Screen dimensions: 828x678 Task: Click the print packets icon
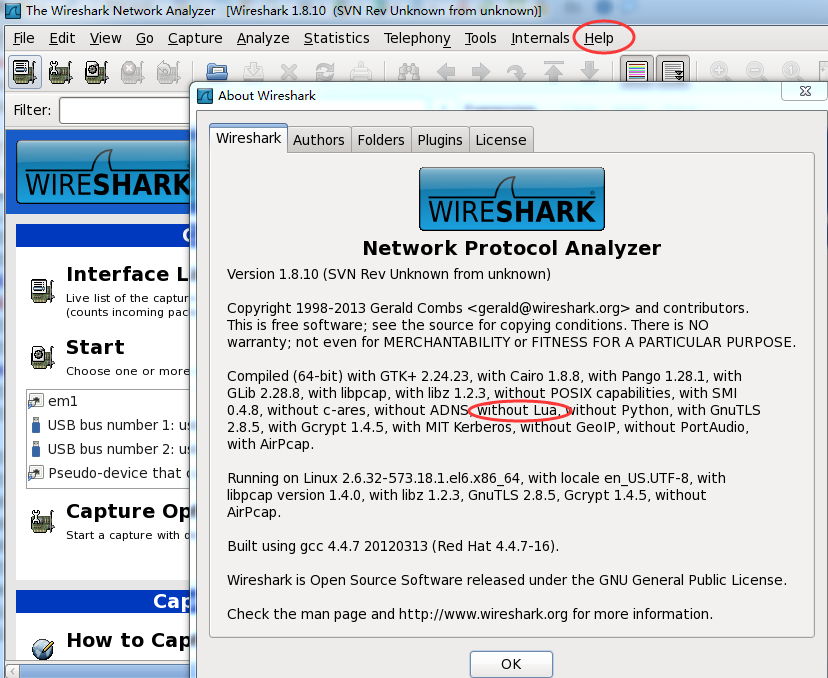[361, 71]
